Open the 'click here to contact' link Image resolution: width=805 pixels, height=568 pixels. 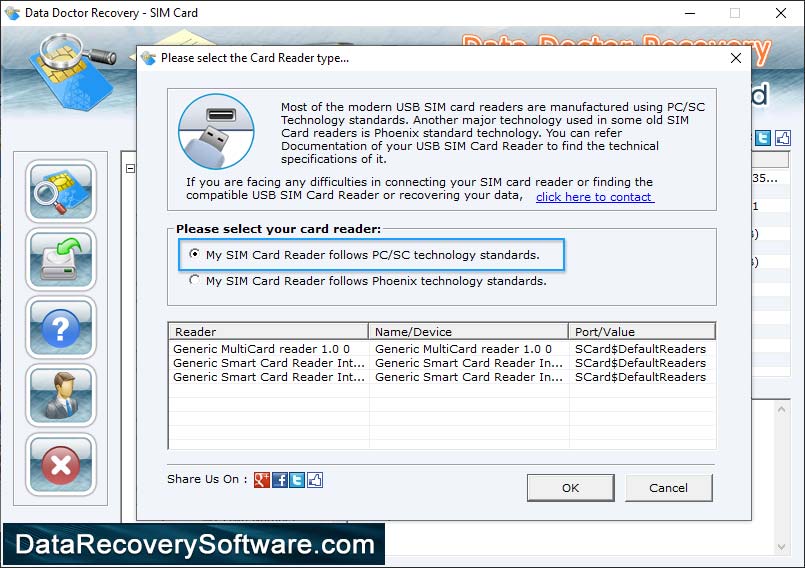click(595, 197)
